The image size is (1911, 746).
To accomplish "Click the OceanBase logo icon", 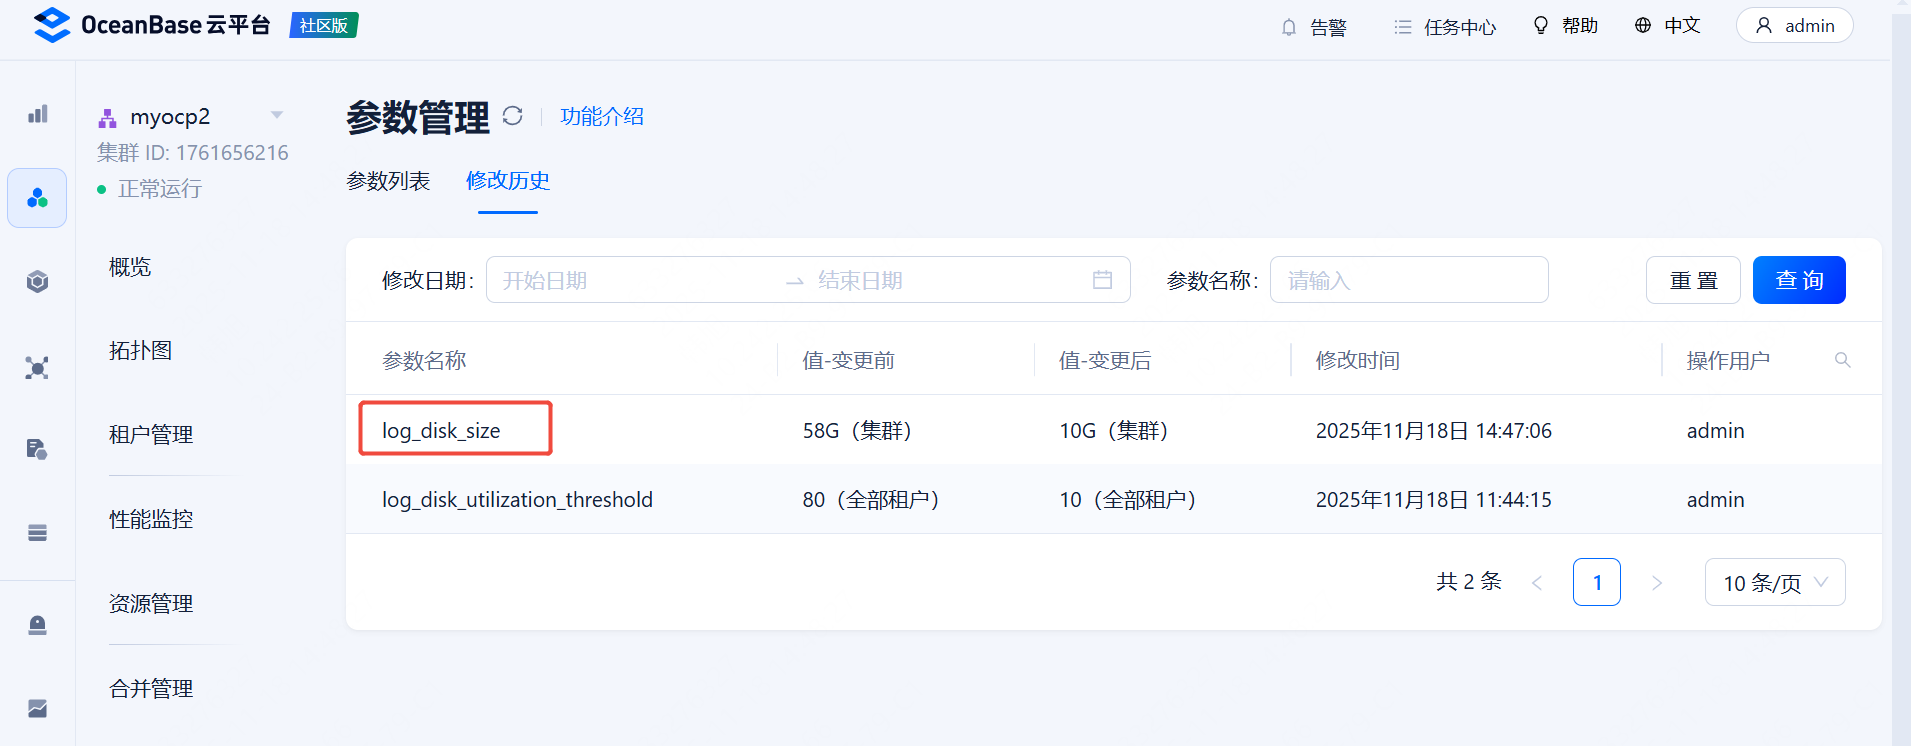I will (x=52, y=25).
